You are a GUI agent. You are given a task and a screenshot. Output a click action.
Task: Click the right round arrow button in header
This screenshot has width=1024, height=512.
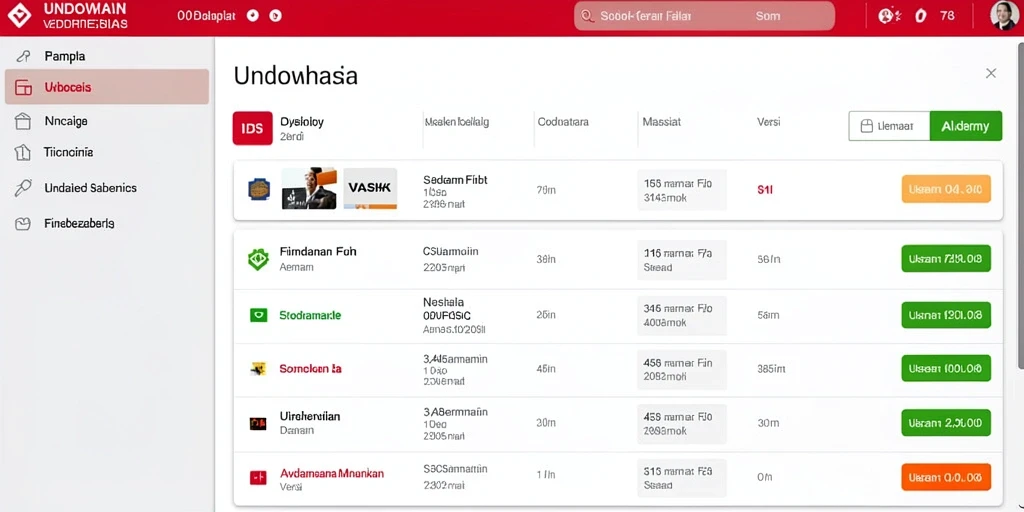click(x=276, y=16)
